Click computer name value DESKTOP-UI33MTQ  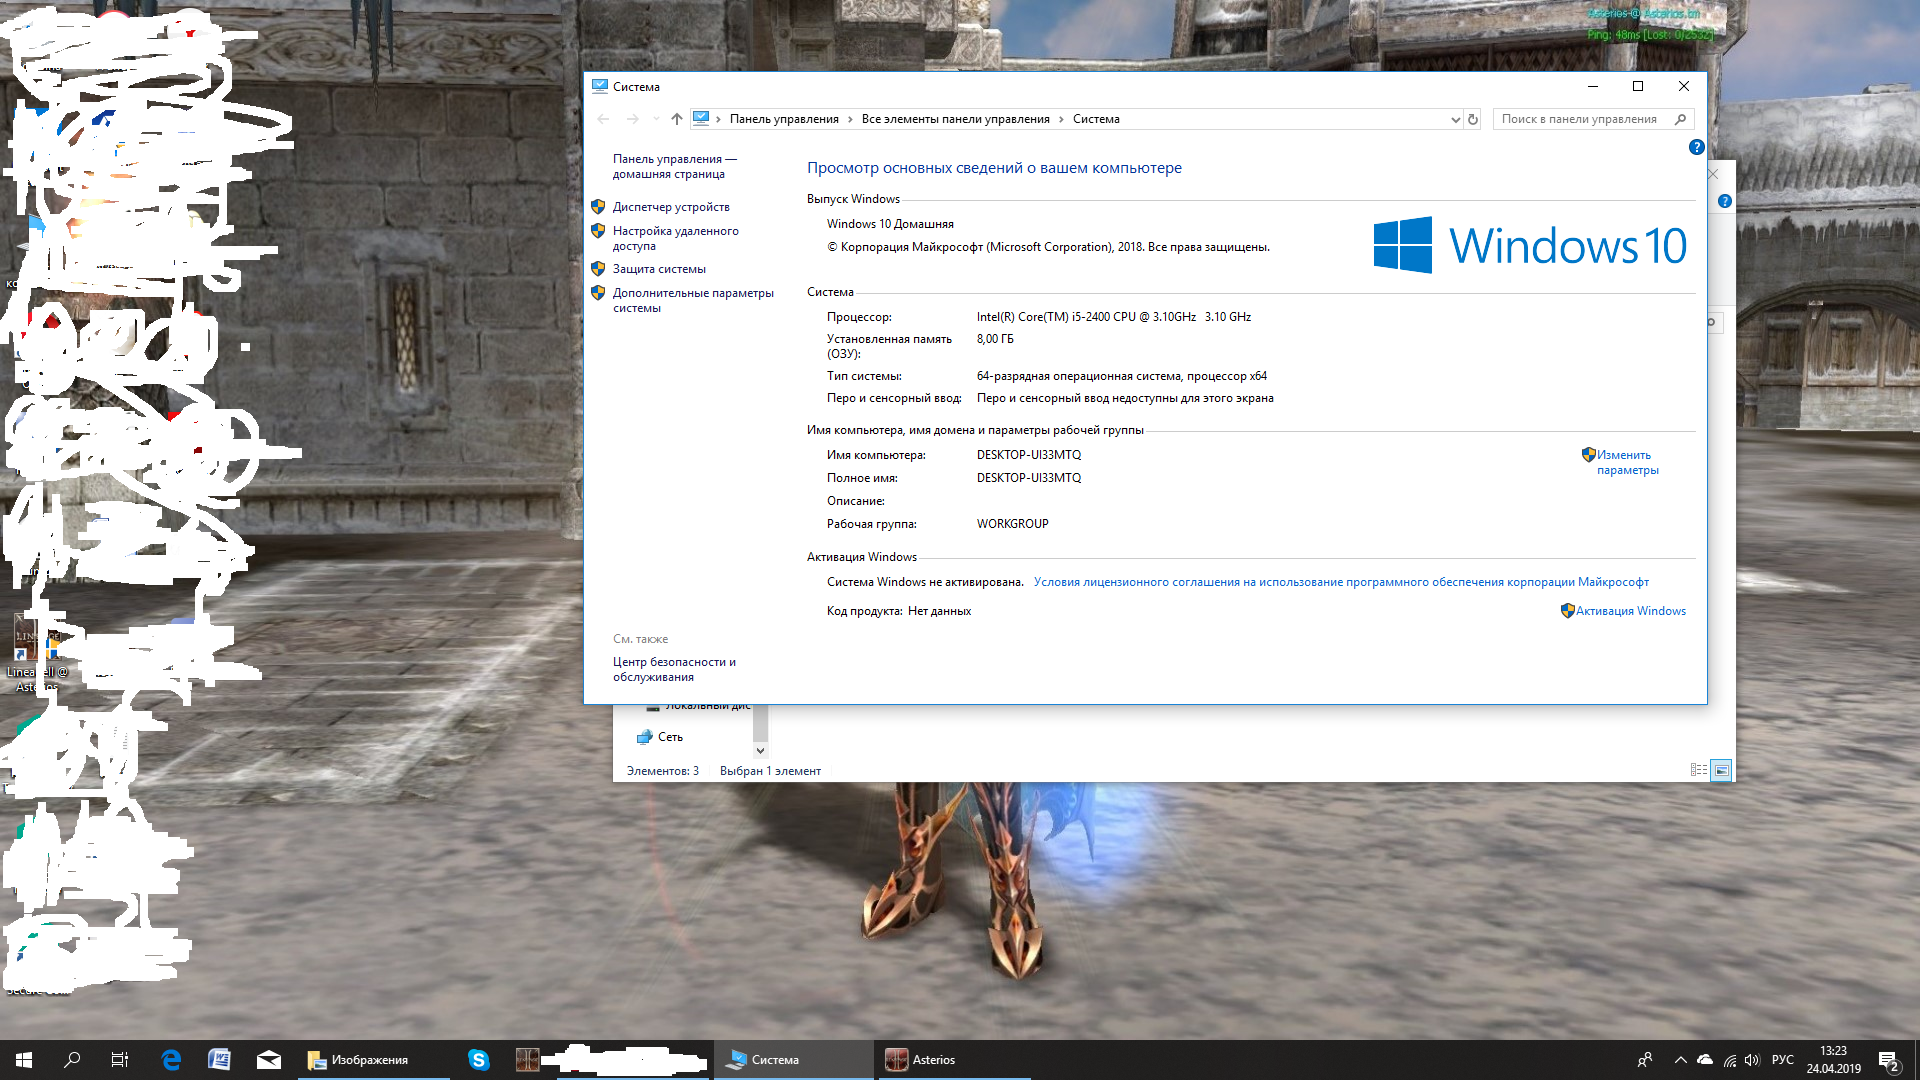click(x=1028, y=455)
